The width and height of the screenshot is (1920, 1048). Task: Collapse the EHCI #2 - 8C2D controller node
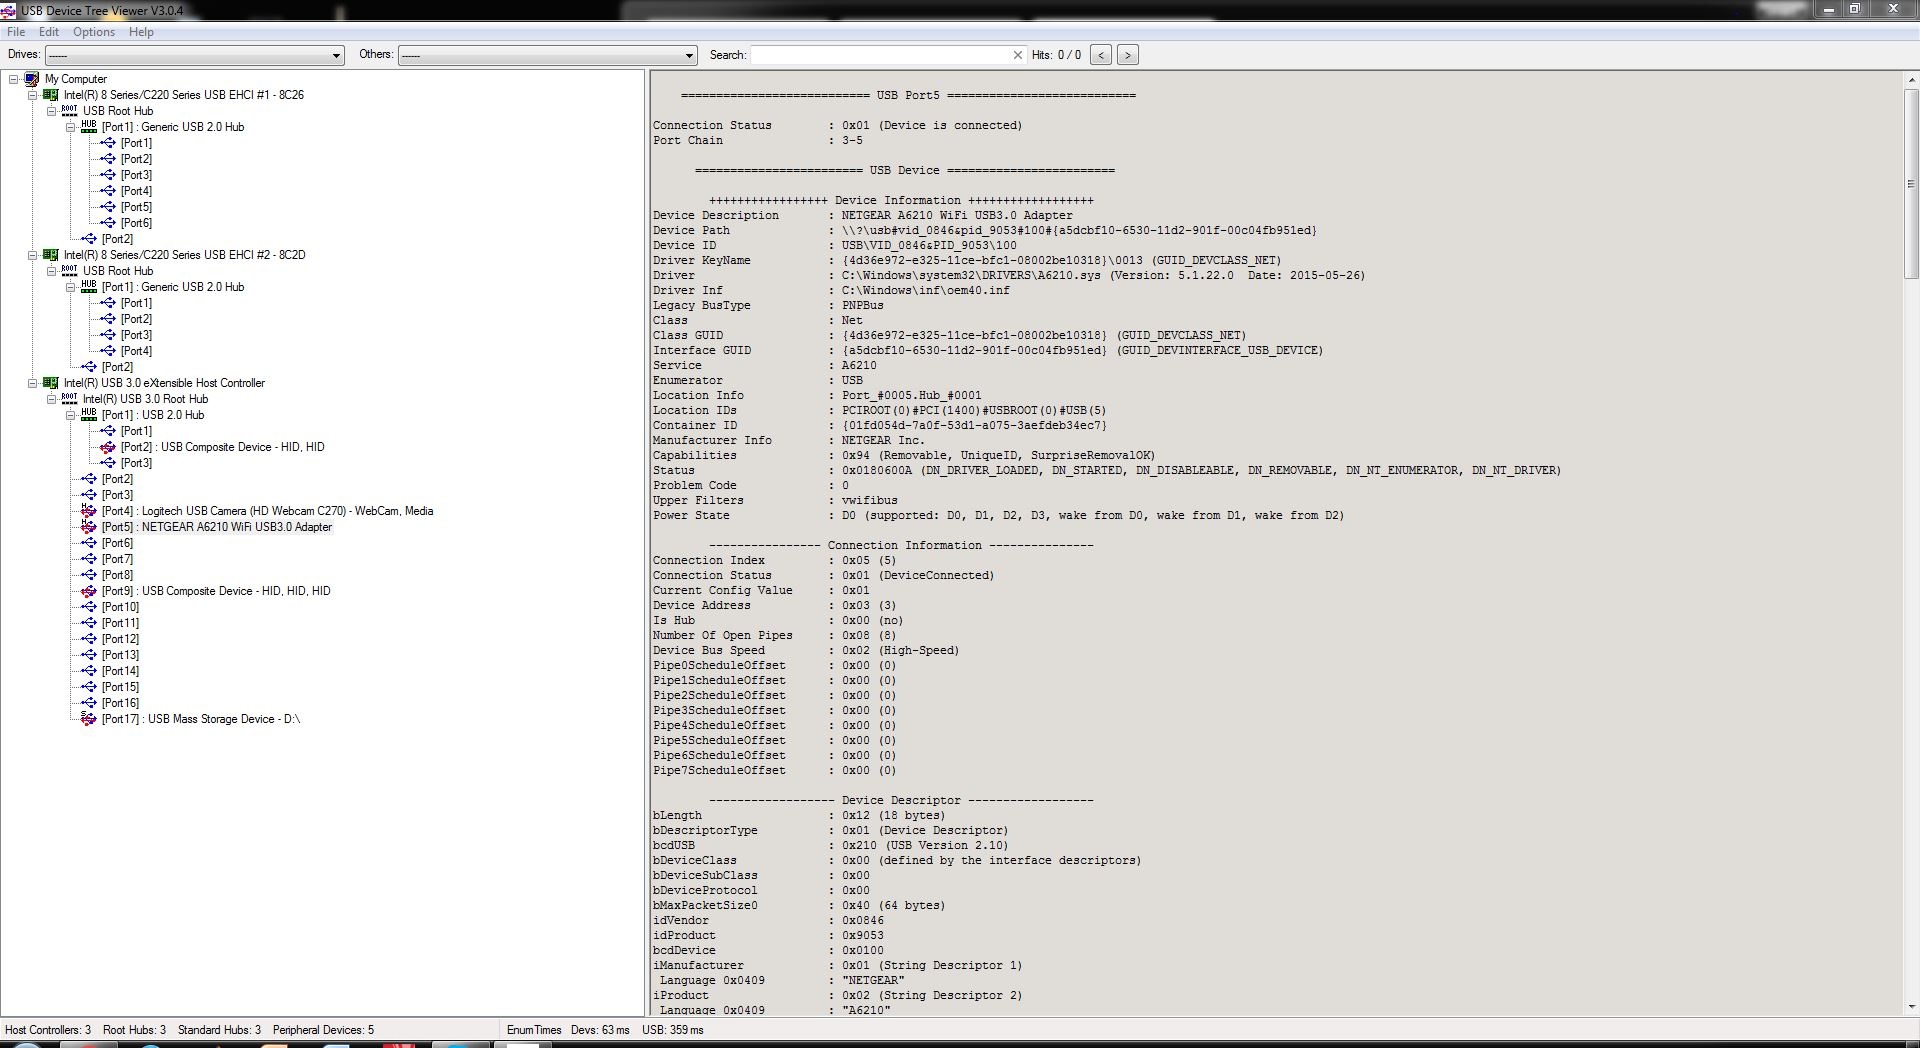32,255
